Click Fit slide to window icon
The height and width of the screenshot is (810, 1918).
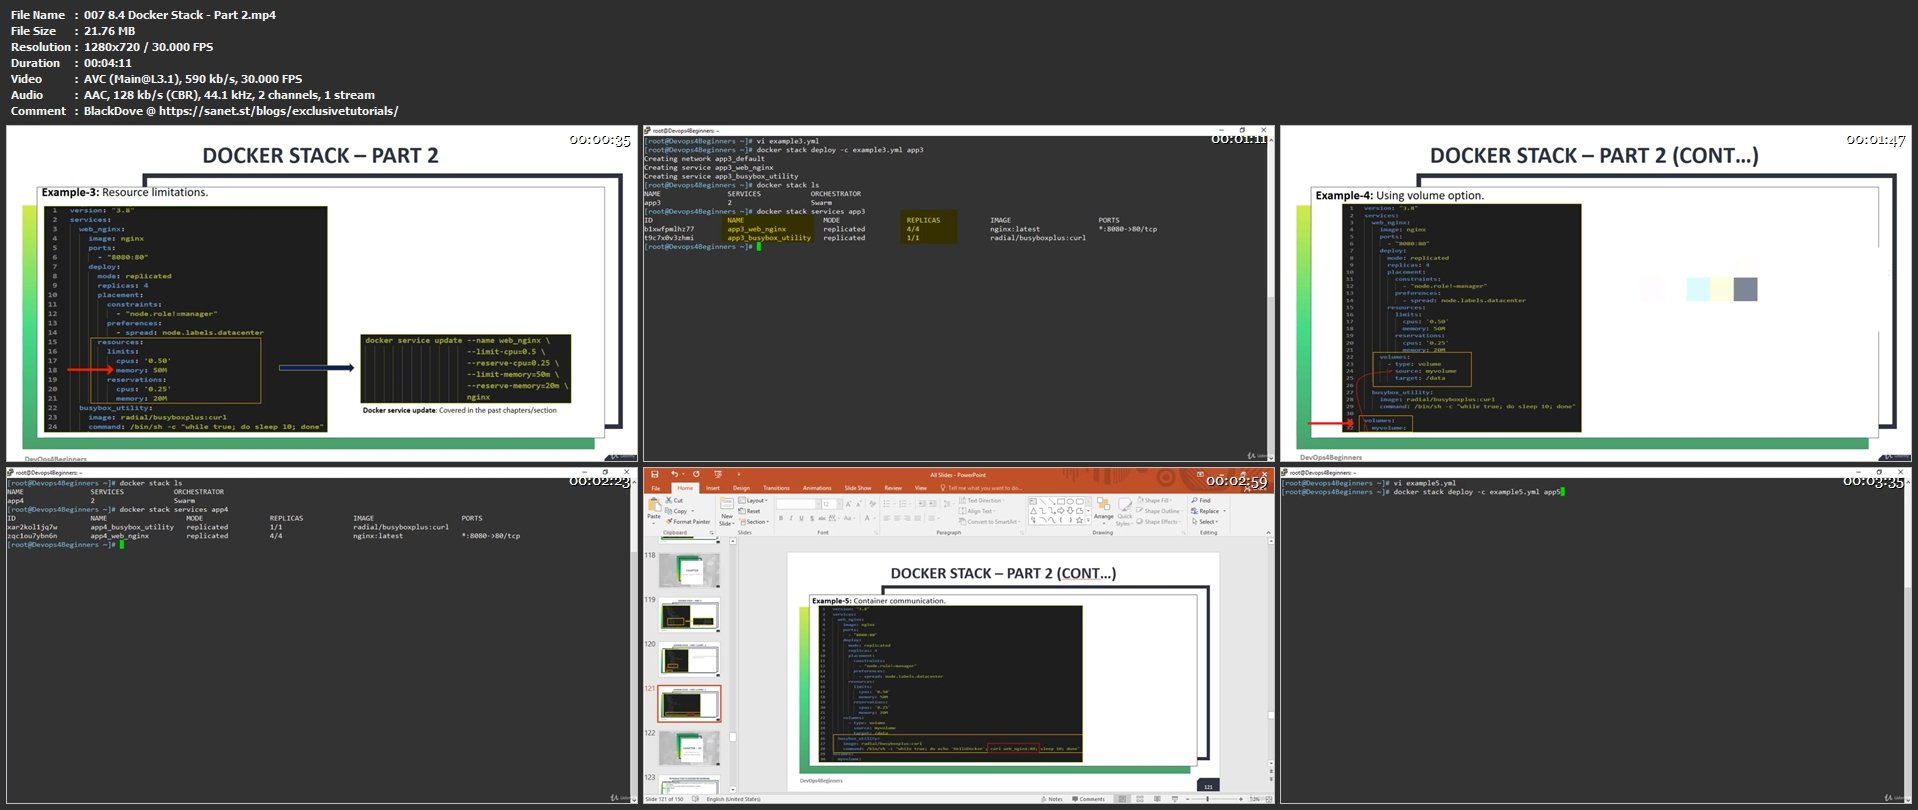pyautogui.click(x=1269, y=799)
